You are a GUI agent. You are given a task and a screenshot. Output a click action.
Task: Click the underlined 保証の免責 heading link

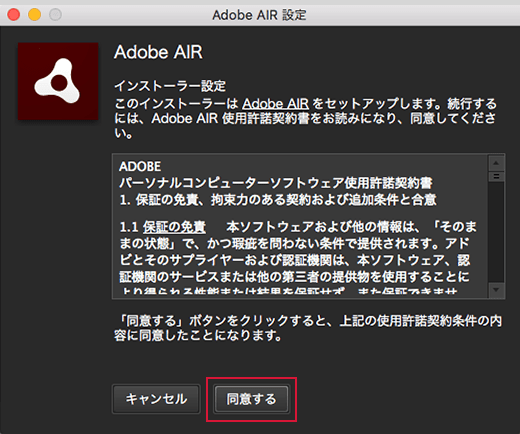click(174, 227)
